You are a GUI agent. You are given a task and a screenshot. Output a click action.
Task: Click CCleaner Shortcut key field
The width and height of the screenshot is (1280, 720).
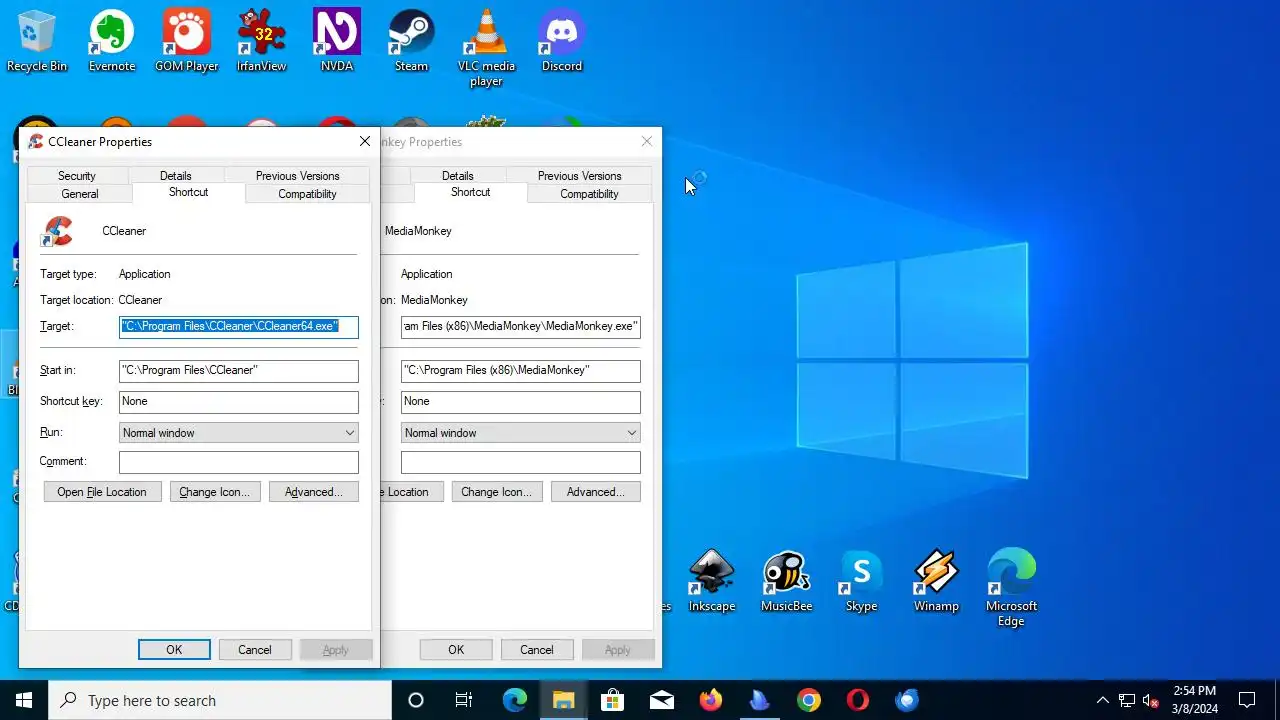click(x=239, y=402)
